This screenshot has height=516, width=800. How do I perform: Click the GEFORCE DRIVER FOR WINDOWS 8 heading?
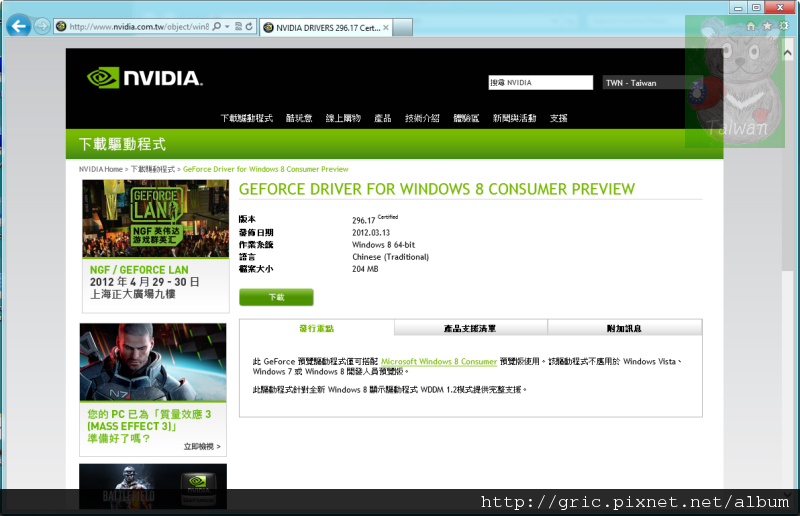click(437, 189)
